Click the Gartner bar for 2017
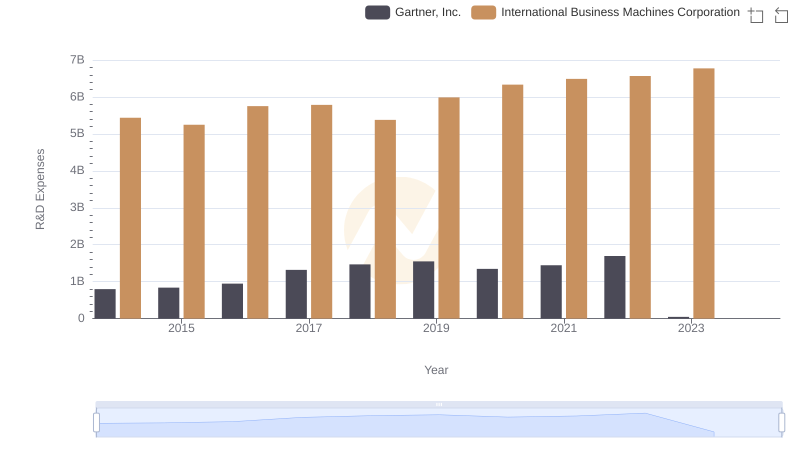The height and width of the screenshot is (461, 800). pos(296,294)
